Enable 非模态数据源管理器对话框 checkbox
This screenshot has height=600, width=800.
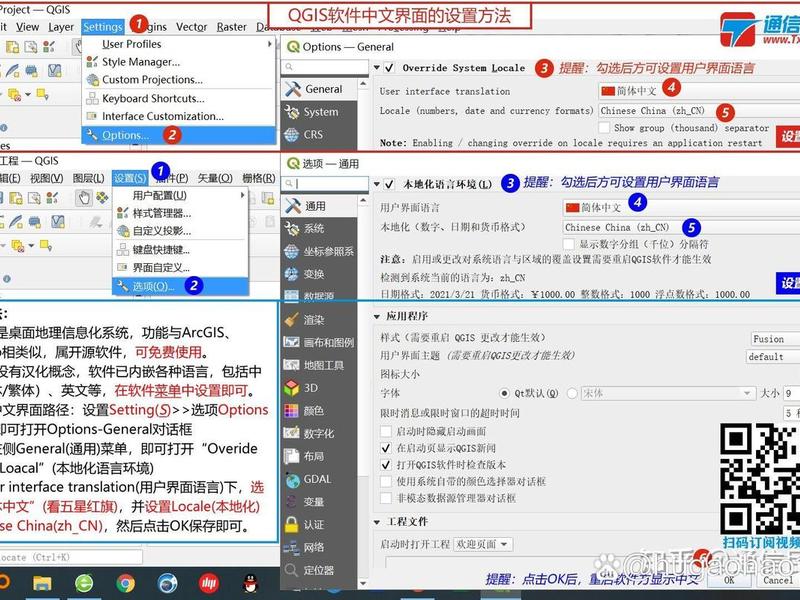point(386,498)
